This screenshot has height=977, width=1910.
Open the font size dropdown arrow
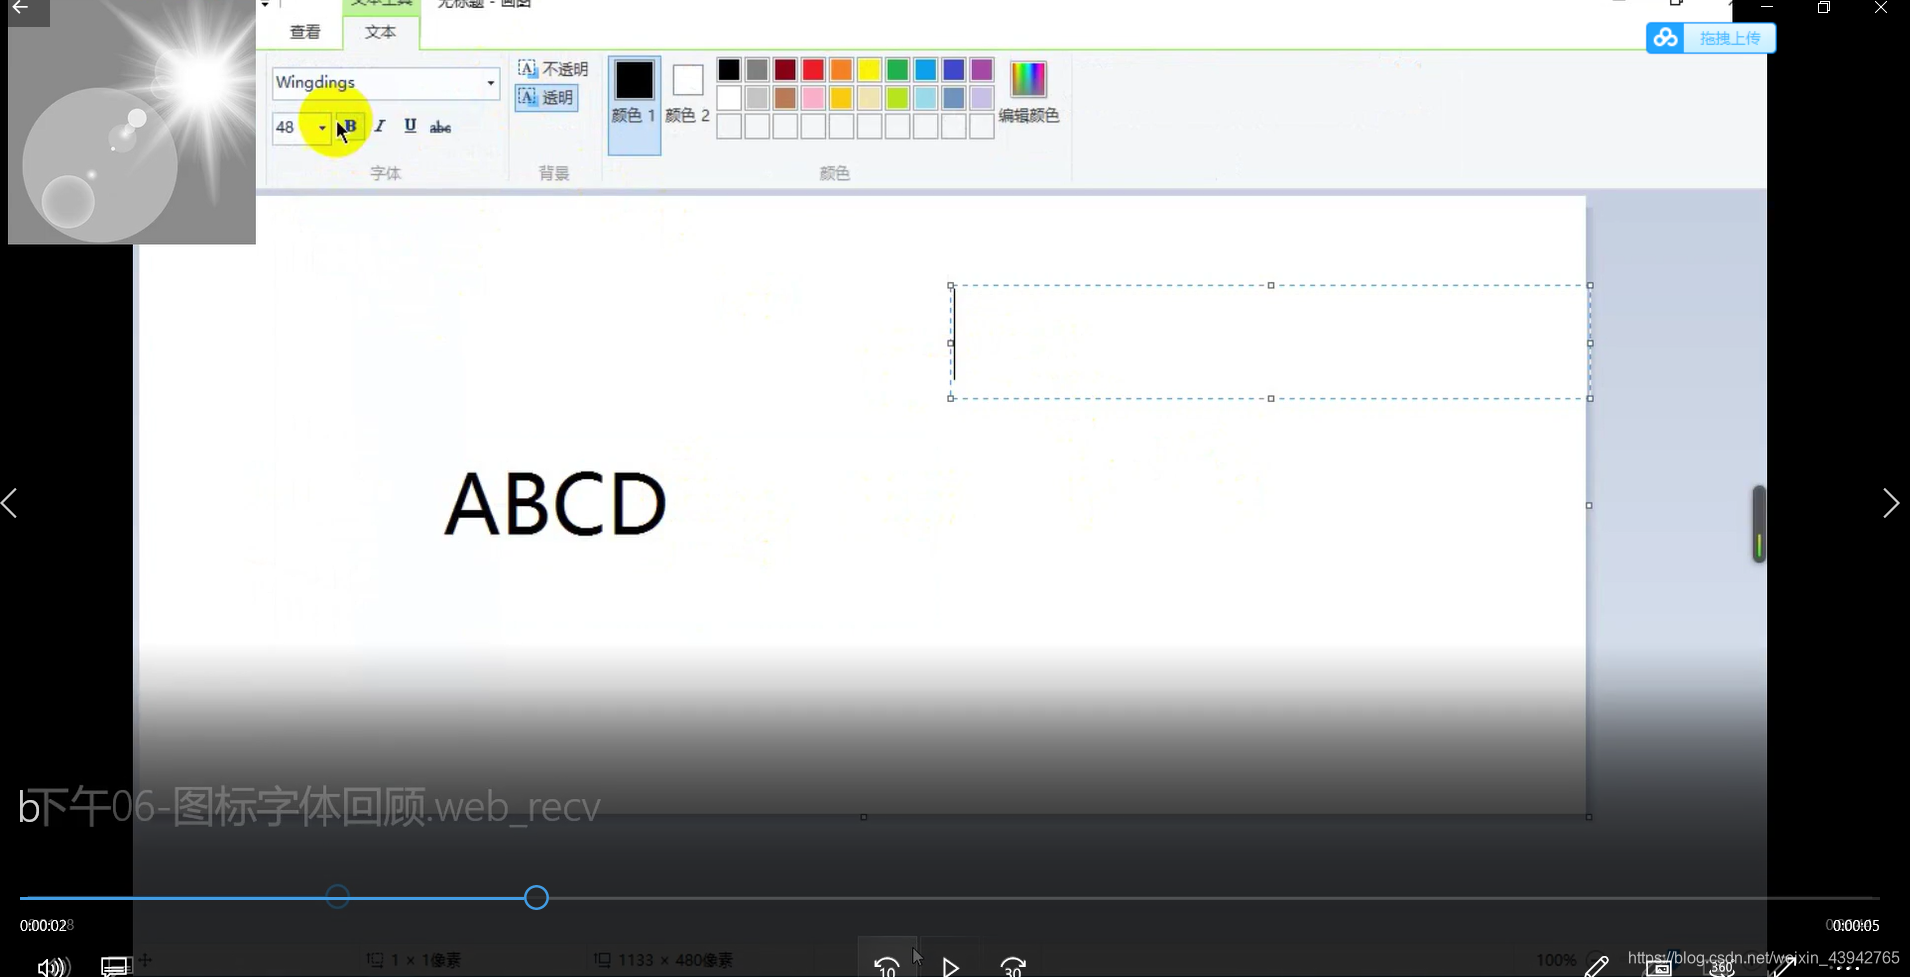tap(322, 128)
